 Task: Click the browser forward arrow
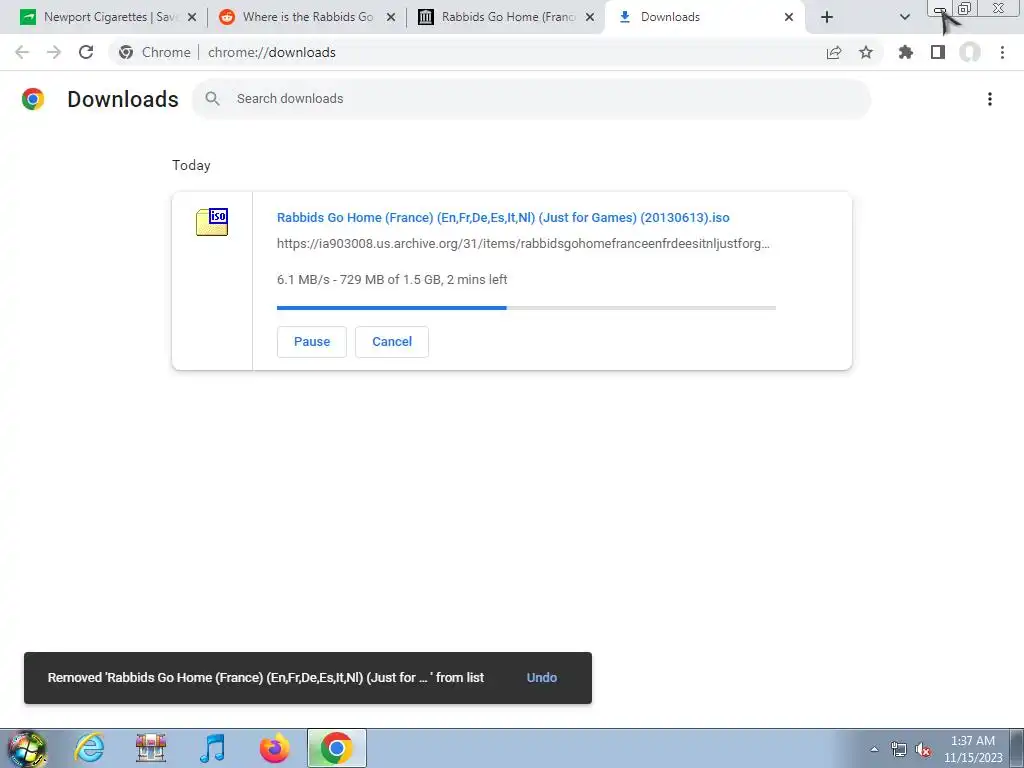tap(54, 52)
